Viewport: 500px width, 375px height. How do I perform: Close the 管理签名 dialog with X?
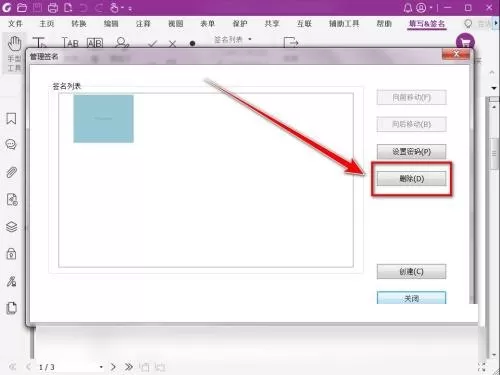pos(456,54)
